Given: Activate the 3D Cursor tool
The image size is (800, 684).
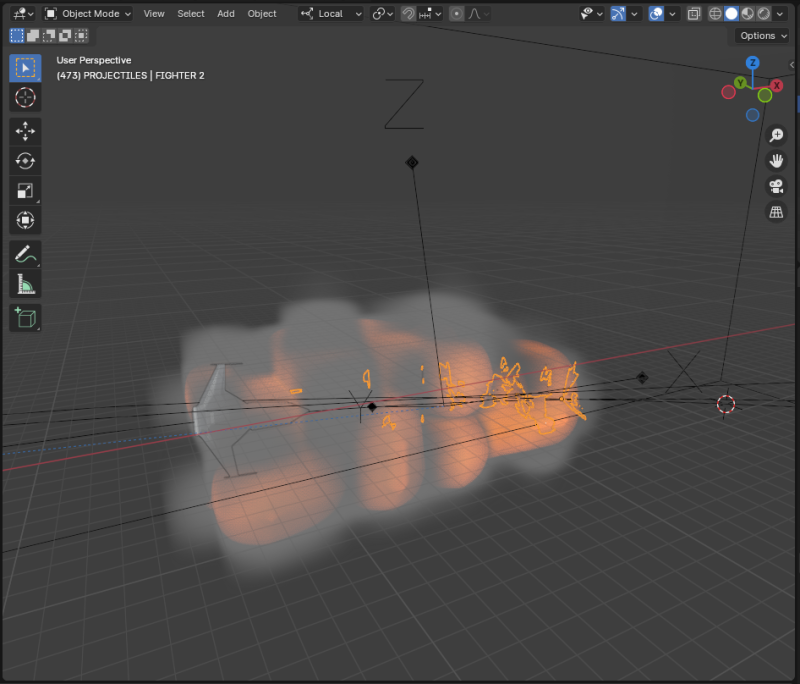Looking at the screenshot, I should [25, 97].
